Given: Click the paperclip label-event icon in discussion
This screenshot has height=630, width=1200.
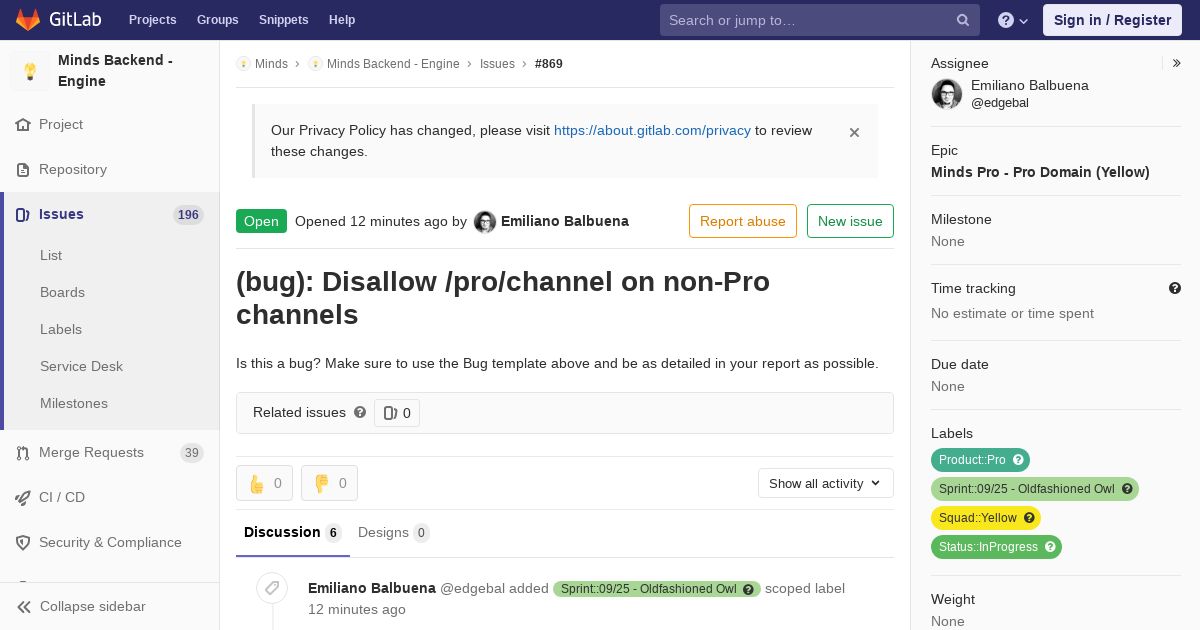Looking at the screenshot, I should tap(271, 588).
